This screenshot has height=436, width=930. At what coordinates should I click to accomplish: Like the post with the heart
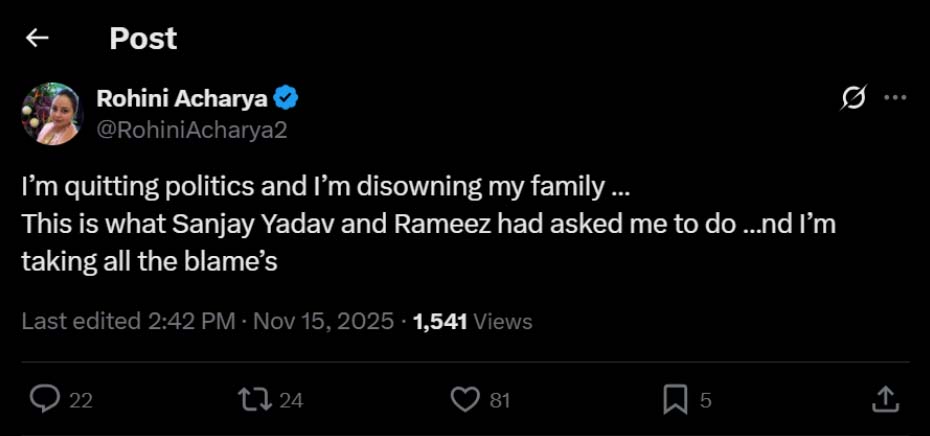pyautogui.click(x=464, y=400)
